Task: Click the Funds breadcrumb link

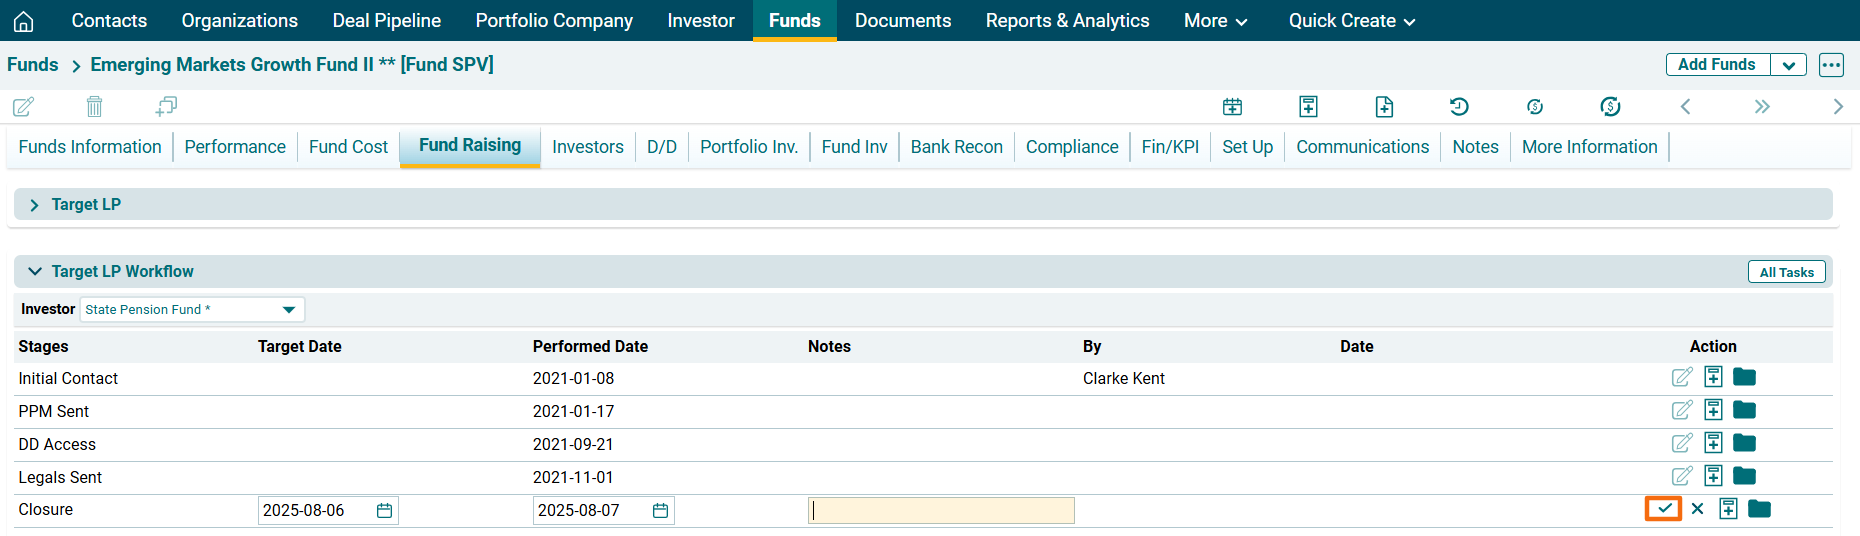Action: (x=33, y=65)
